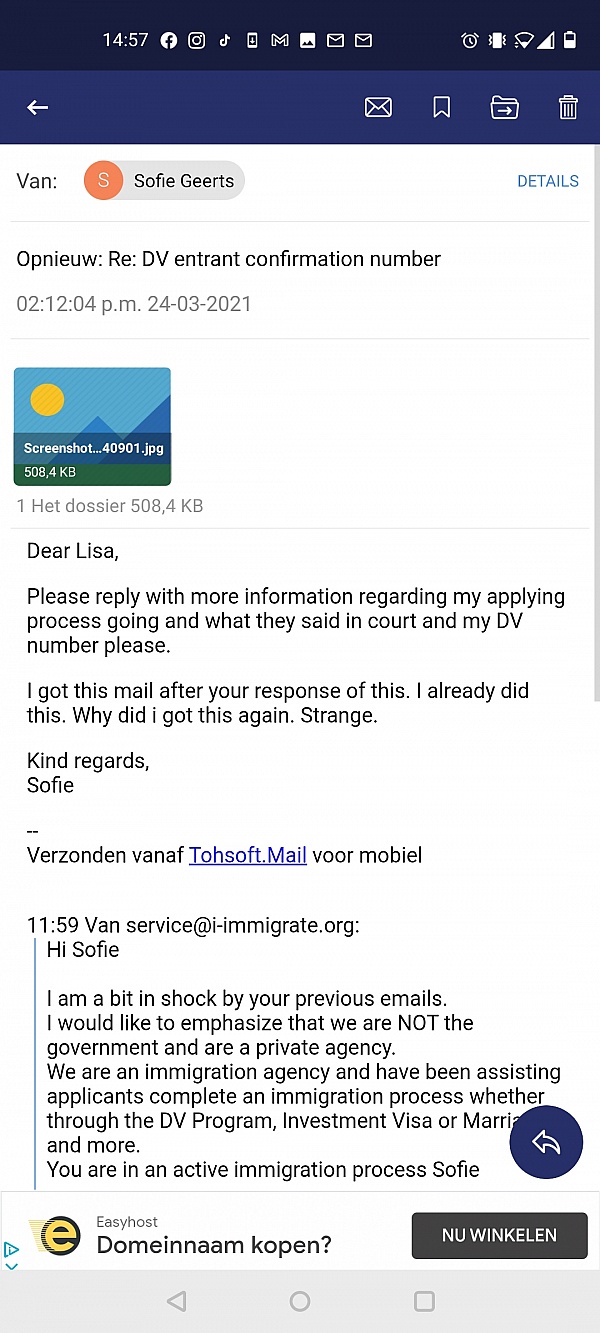This screenshot has width=600, height=1333.
Task: Mark email as unread envelope icon
Action: click(x=378, y=108)
